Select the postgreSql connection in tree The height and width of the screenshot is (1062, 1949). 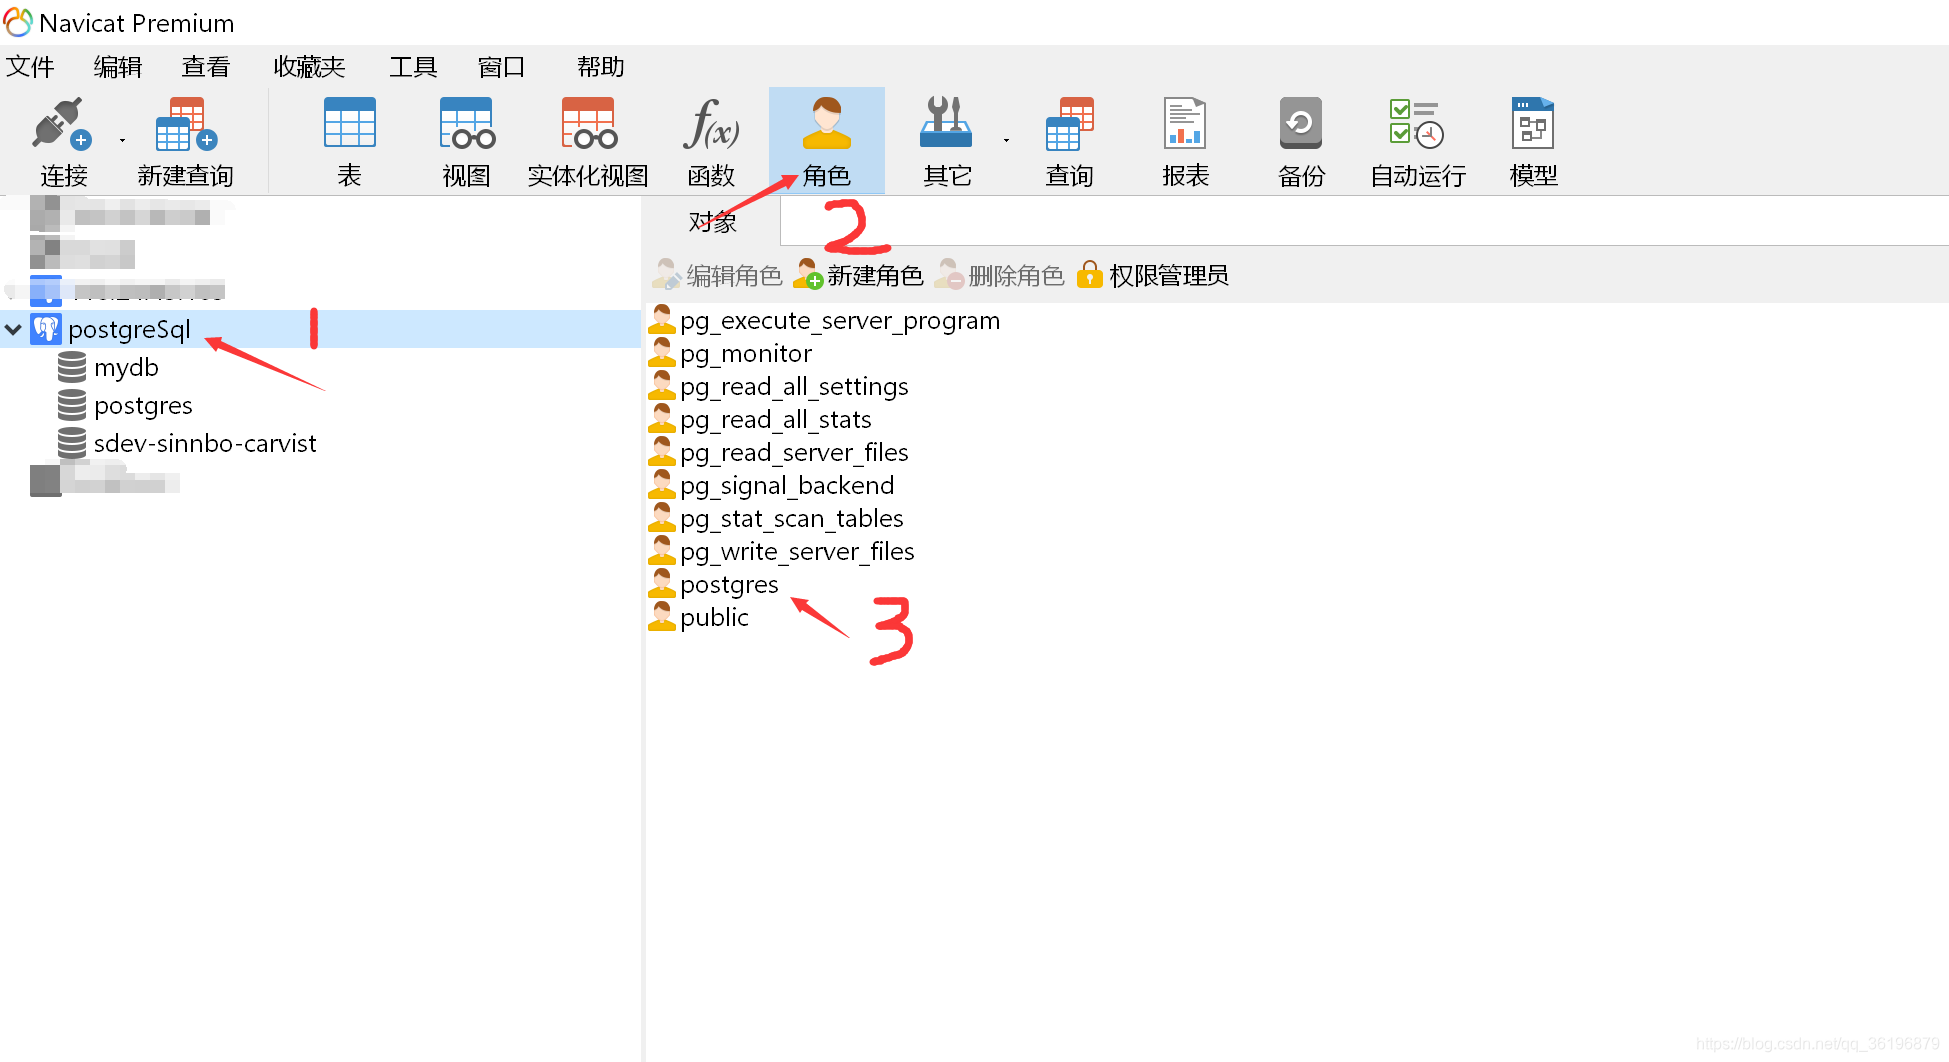click(129, 329)
